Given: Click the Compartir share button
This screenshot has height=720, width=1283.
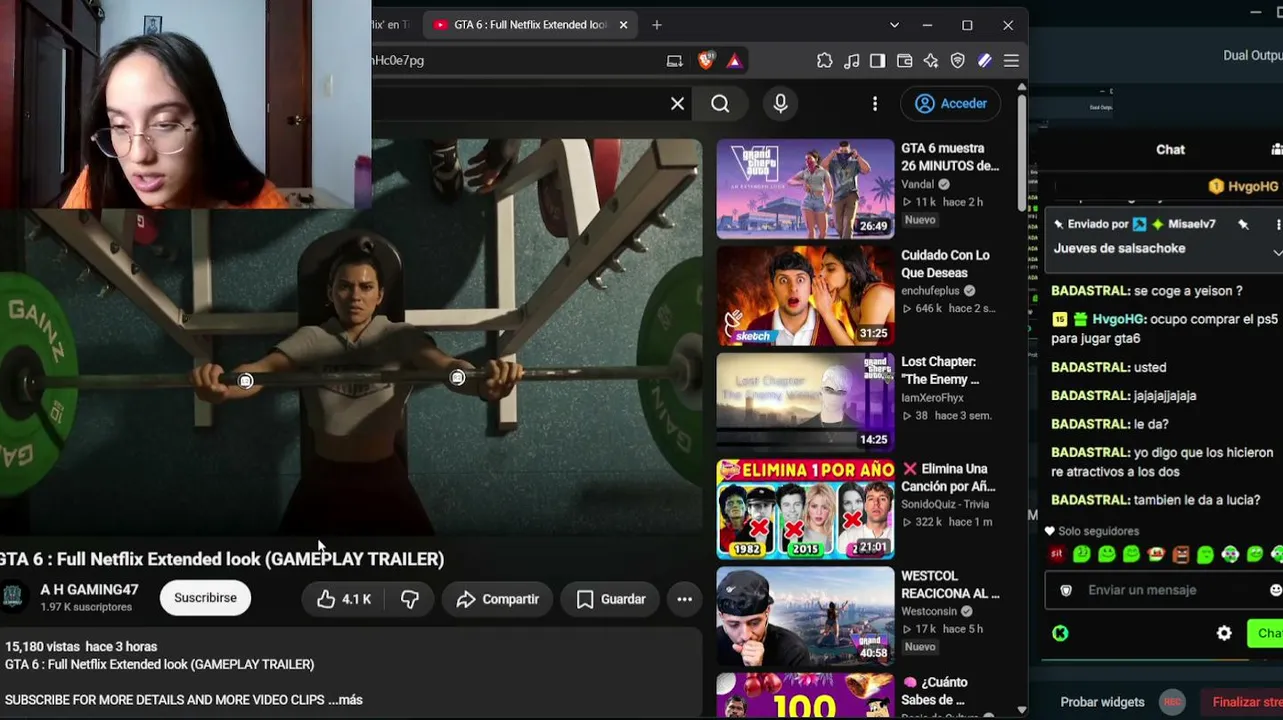Looking at the screenshot, I should coord(497,599).
